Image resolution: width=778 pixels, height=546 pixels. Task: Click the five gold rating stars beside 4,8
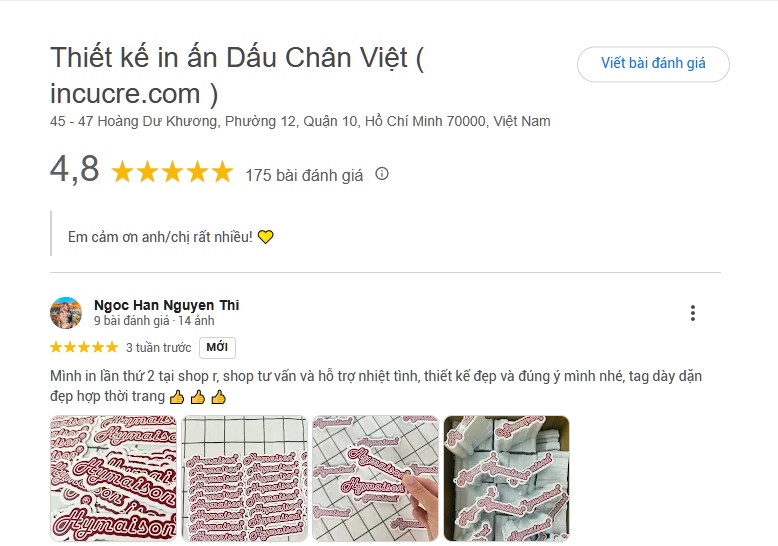click(172, 172)
